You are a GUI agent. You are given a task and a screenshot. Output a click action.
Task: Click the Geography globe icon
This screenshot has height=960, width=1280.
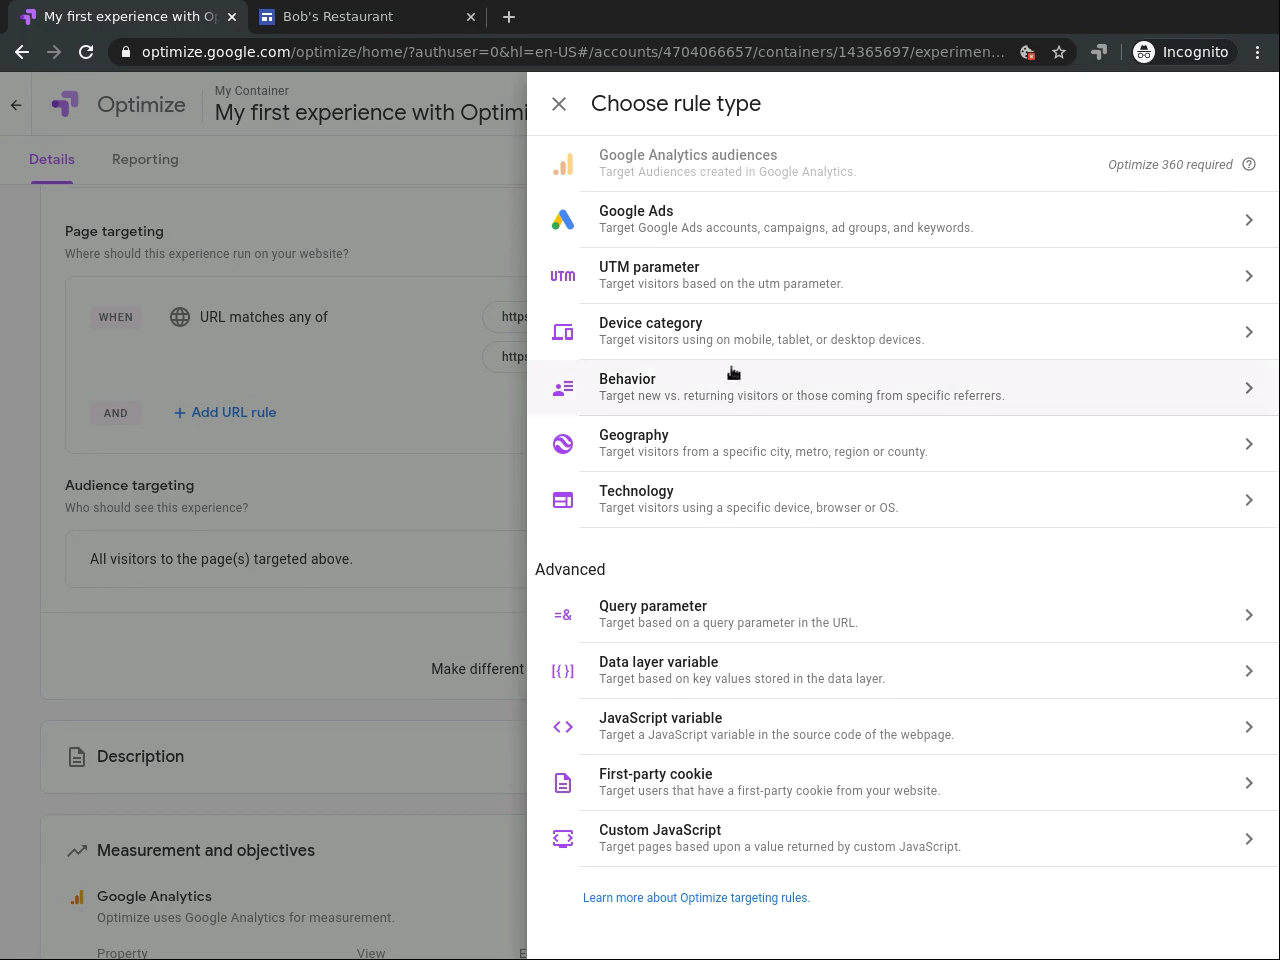click(x=563, y=444)
